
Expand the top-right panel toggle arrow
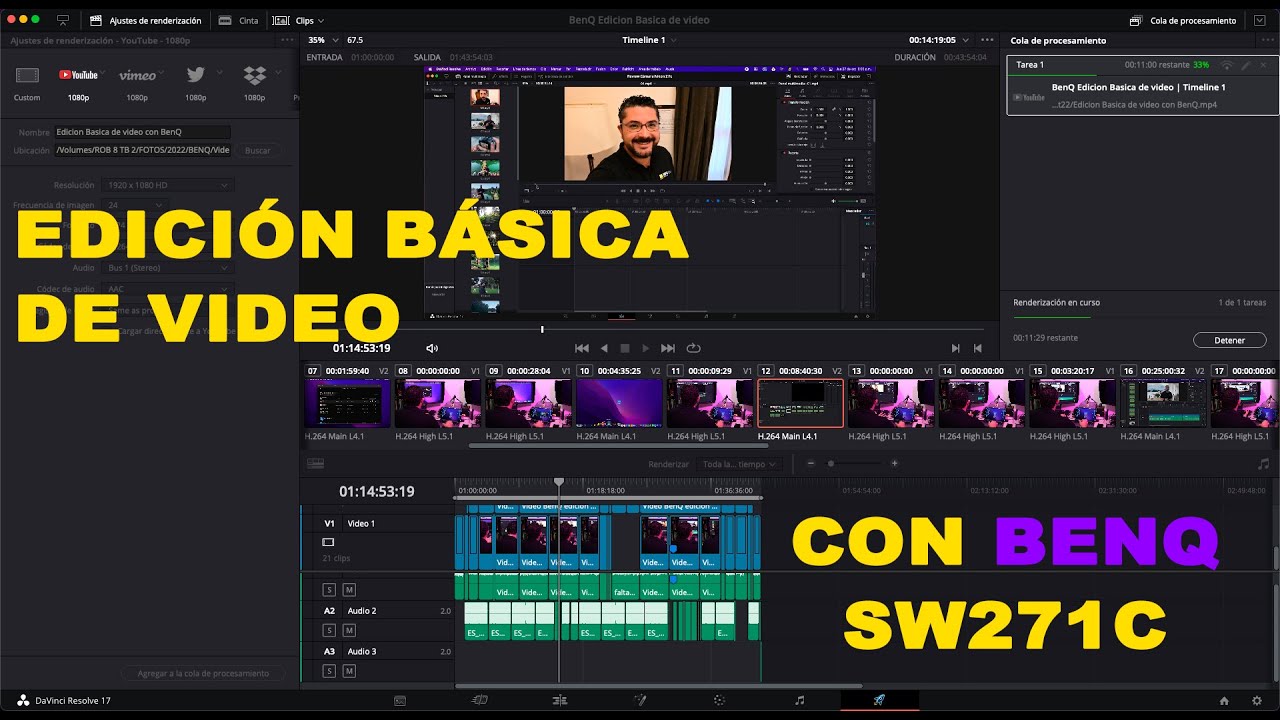[x=1258, y=20]
